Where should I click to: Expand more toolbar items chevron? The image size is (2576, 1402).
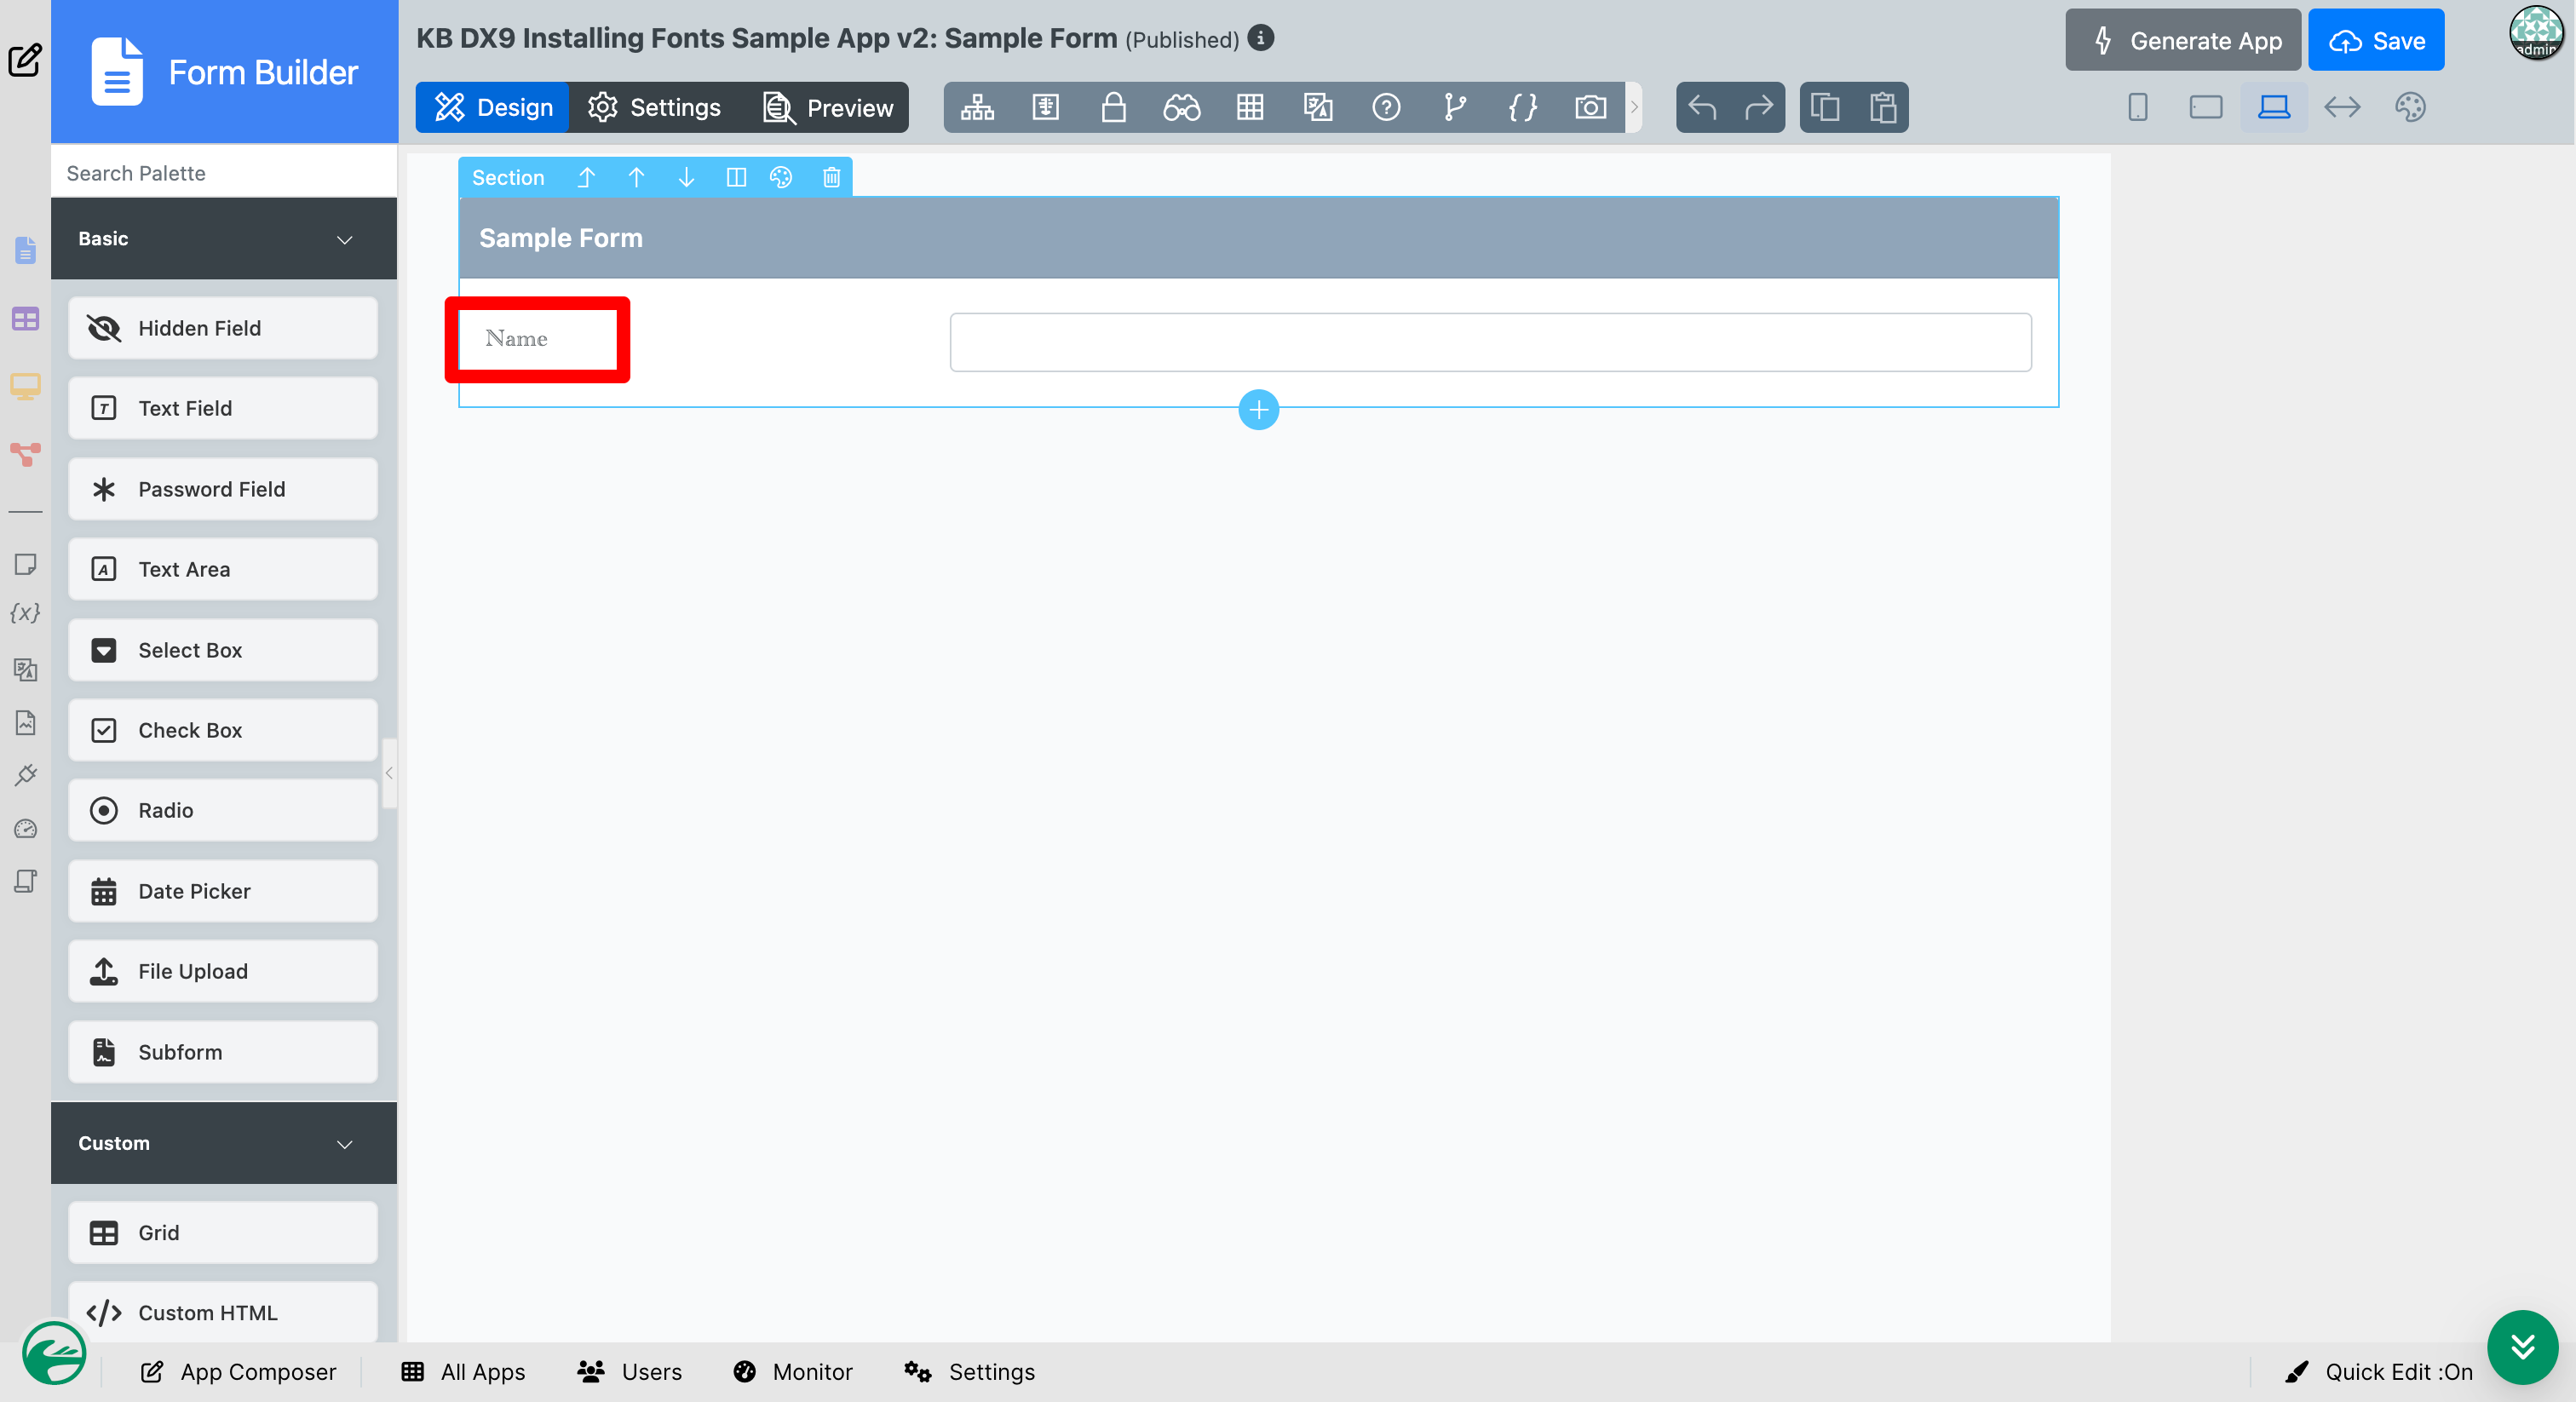click(1633, 107)
